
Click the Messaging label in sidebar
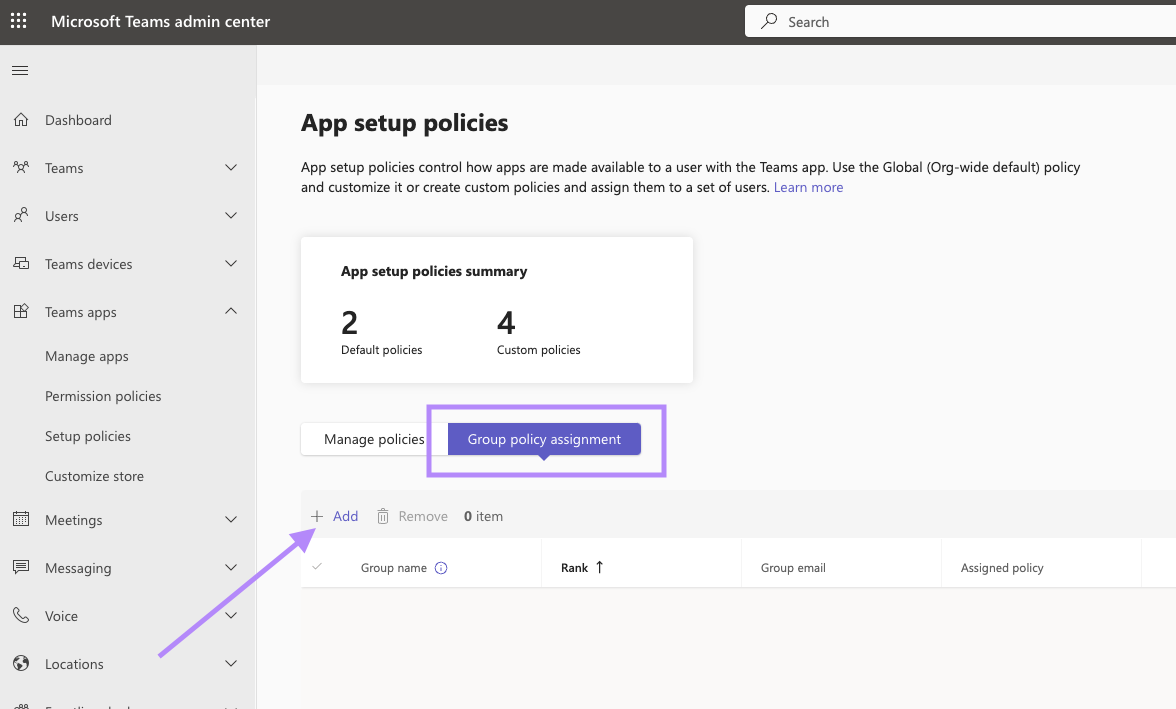point(78,568)
